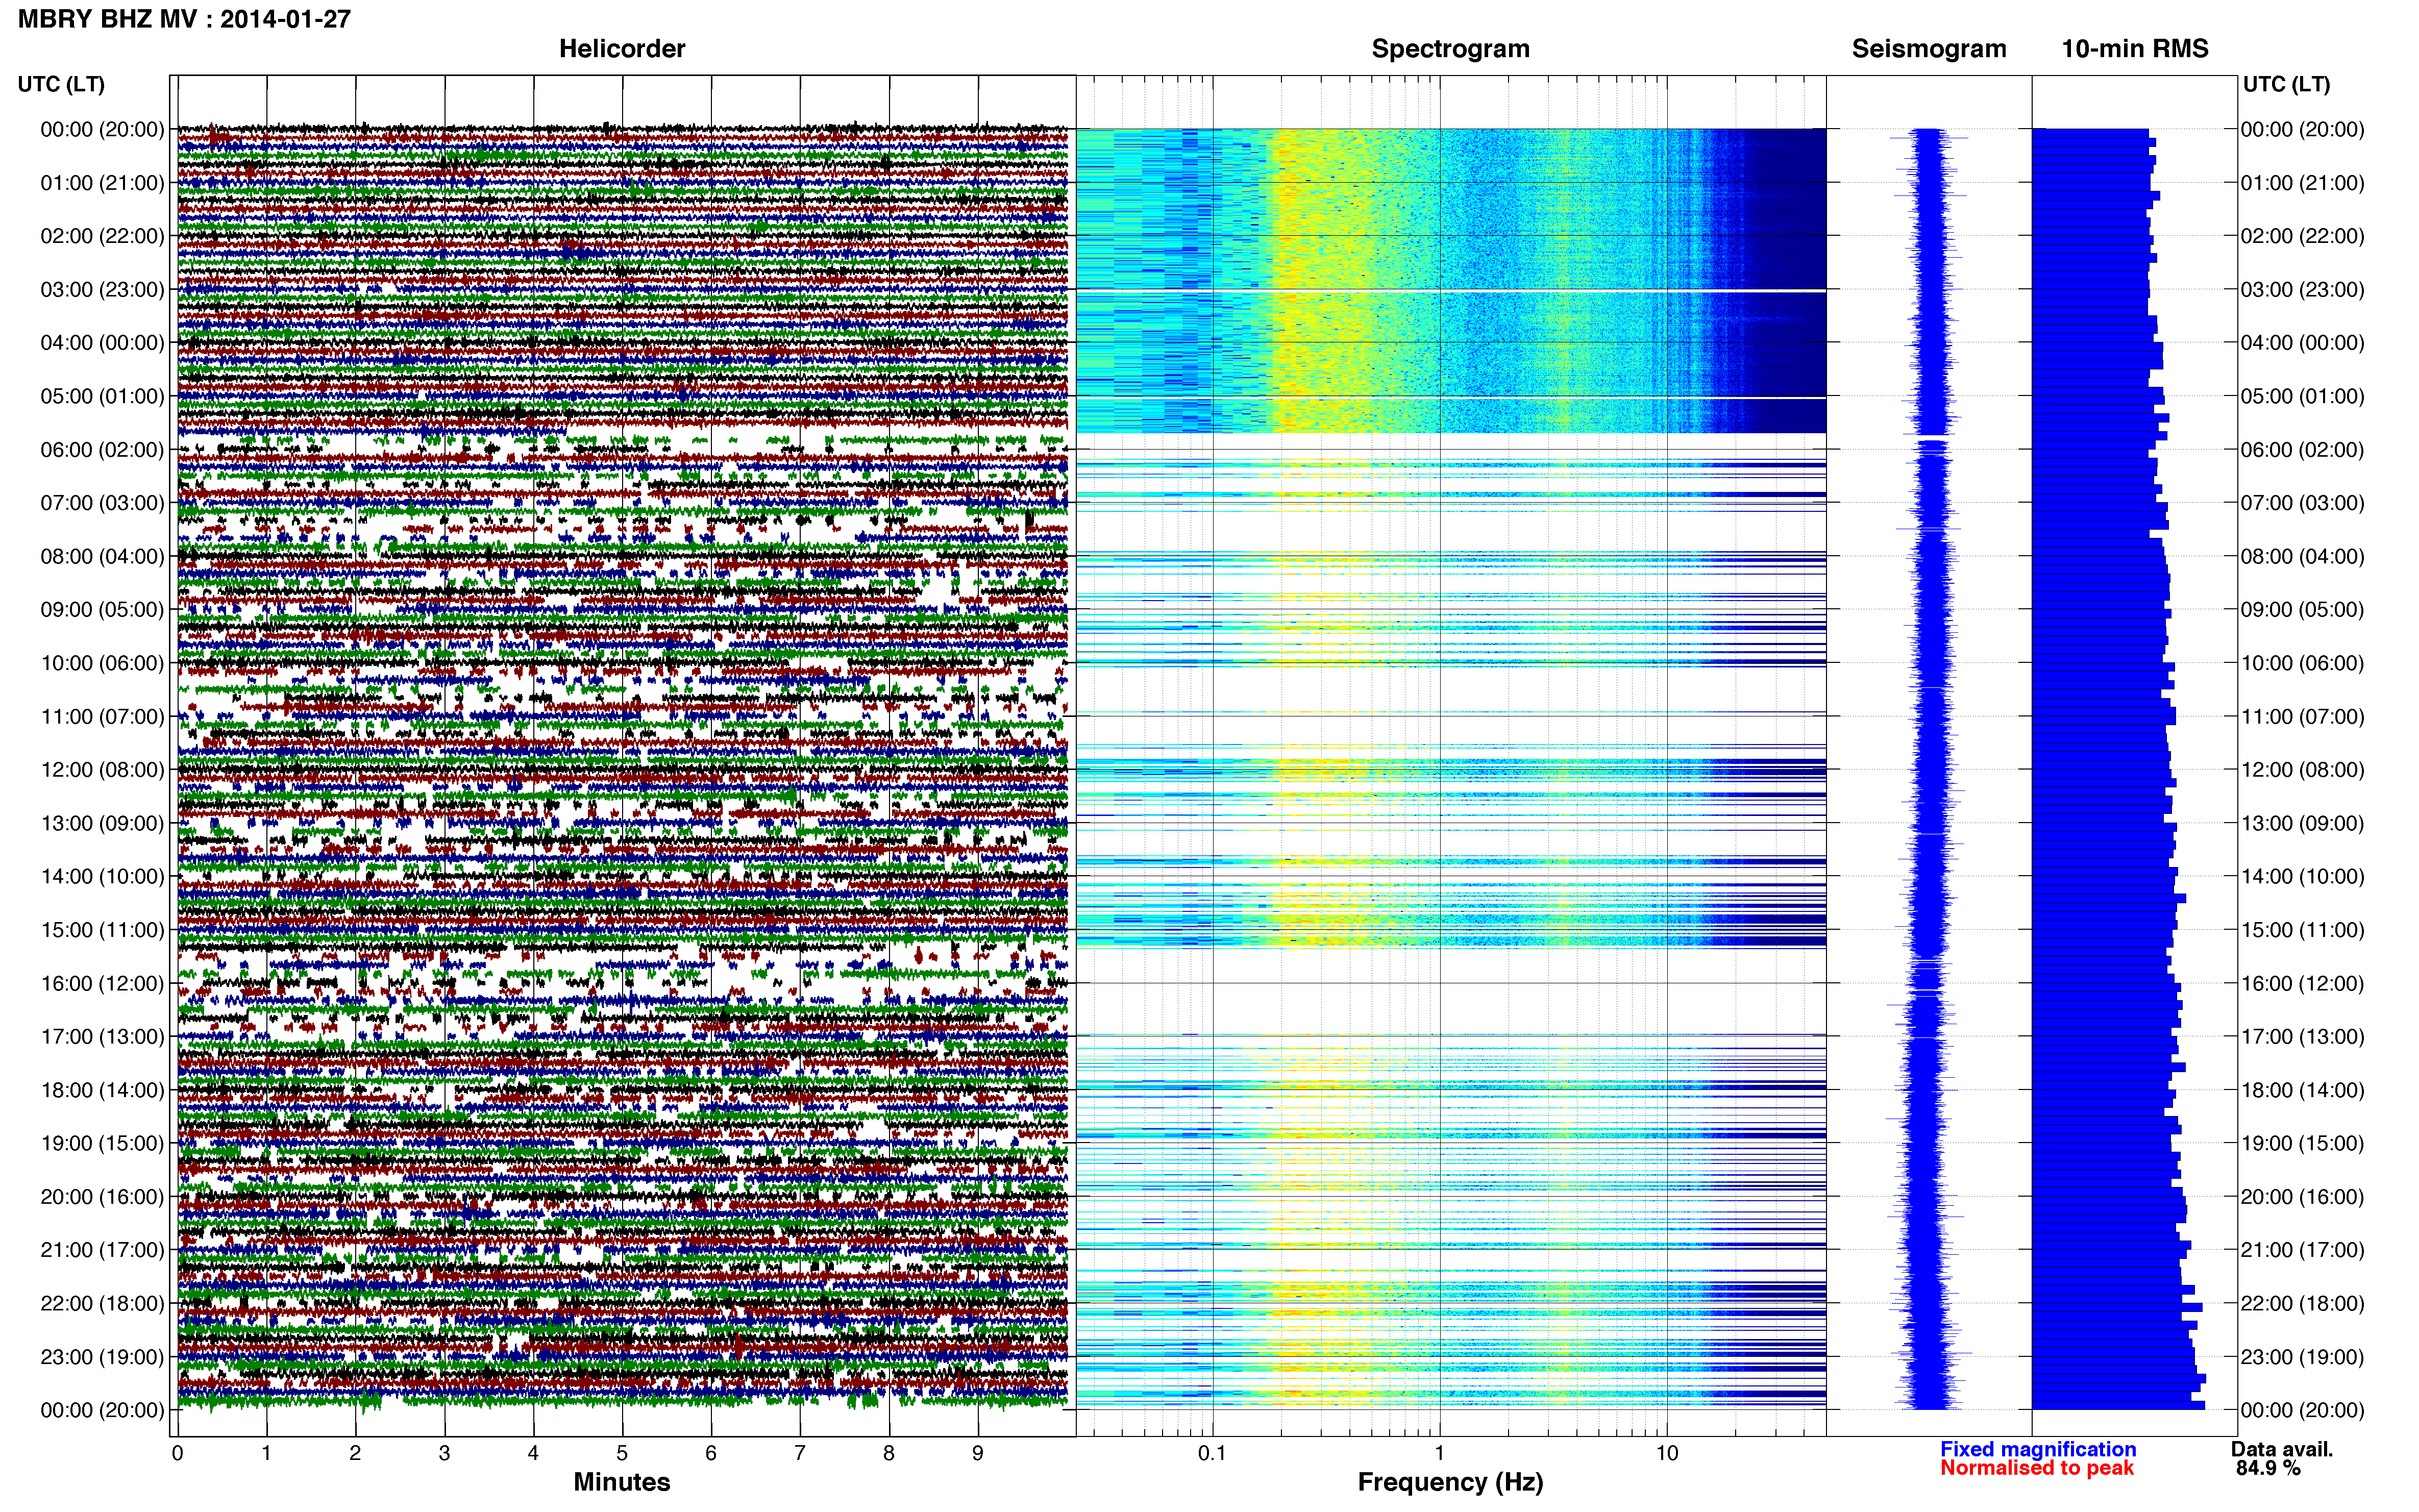Screen dimensions: 2419x1512
Task: Select '08:00 (04:00)' on the left time axis
Action: [102, 557]
